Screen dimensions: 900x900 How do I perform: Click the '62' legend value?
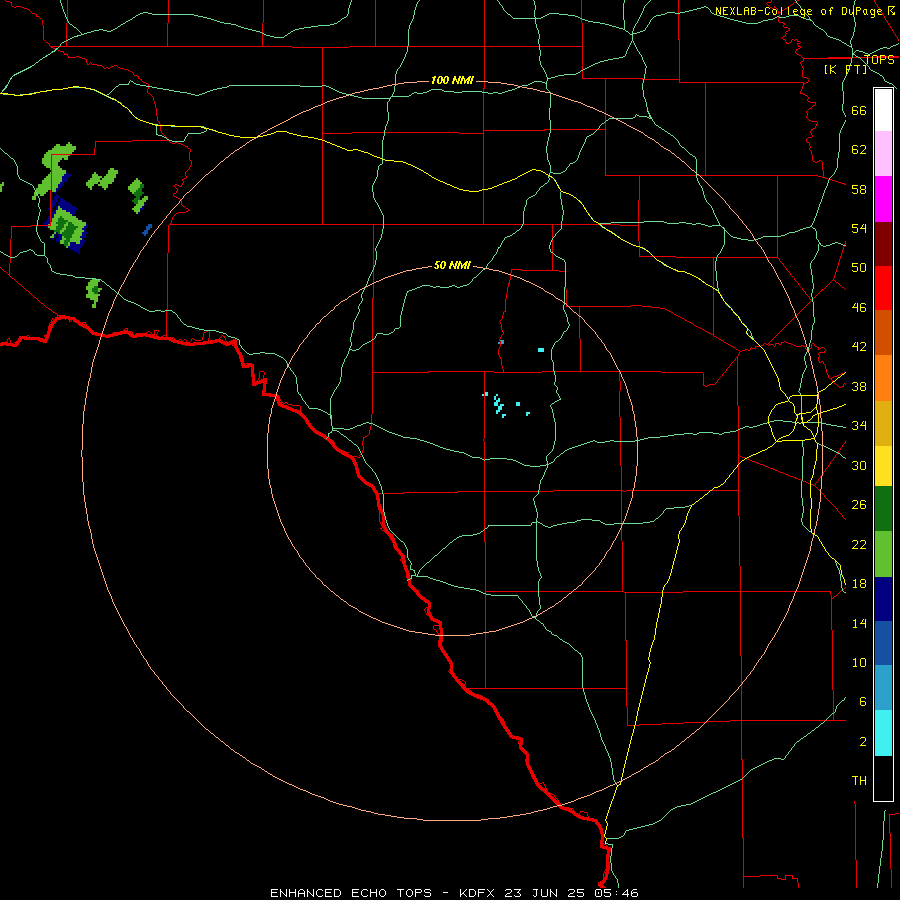(x=859, y=150)
